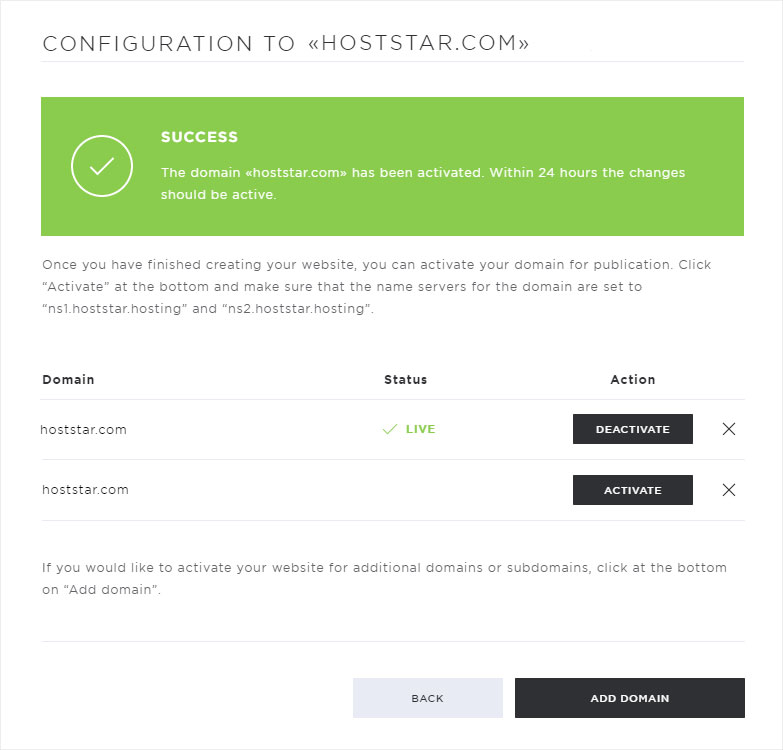Click the green checkmark beside LIVE
The image size is (783, 750).
(390, 429)
